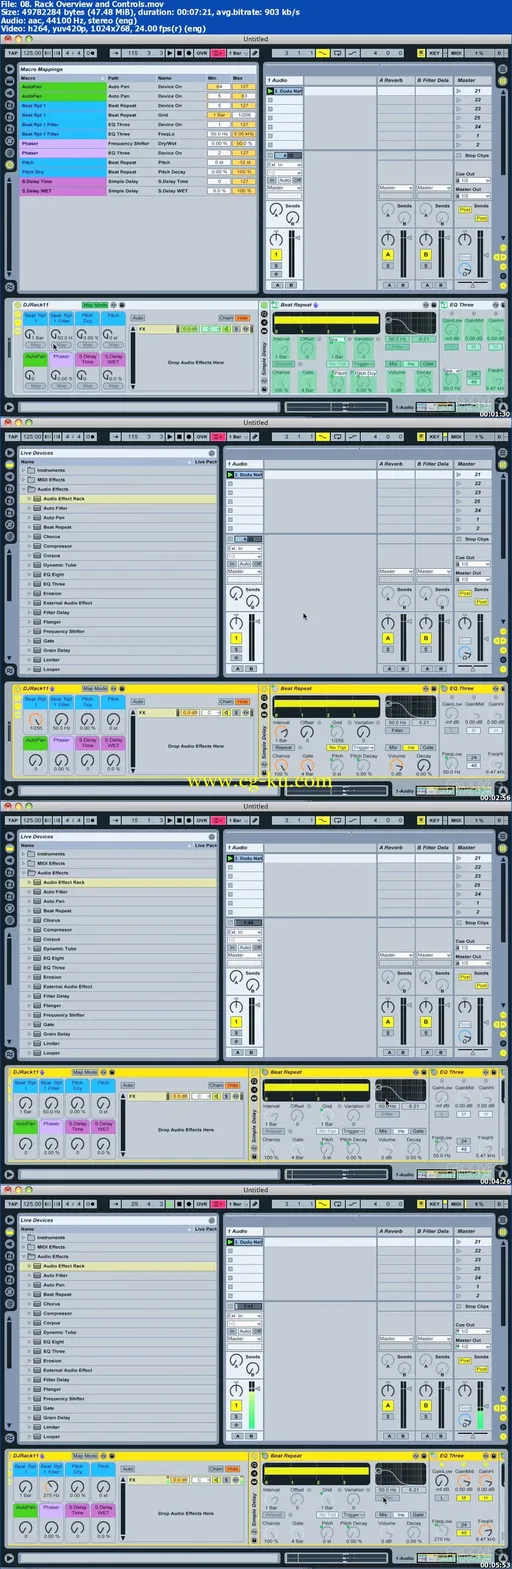
Task: Select the Master track header in the 00:04:26 frame
Action: click(x=473, y=848)
